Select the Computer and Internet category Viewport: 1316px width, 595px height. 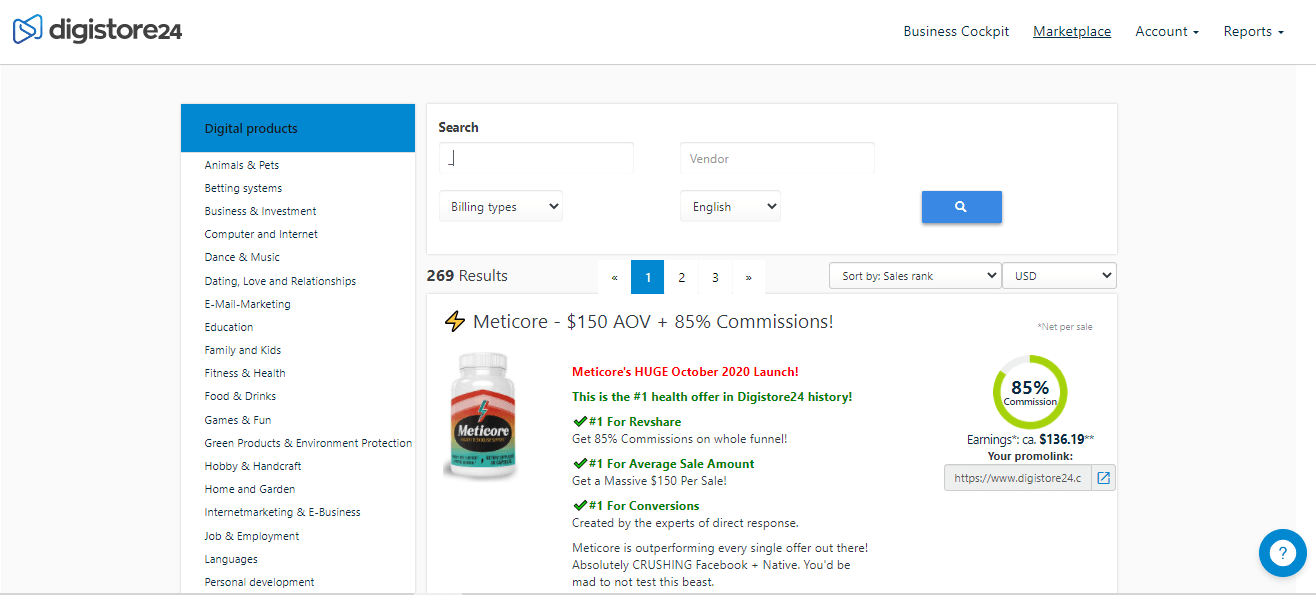pyautogui.click(x=261, y=234)
